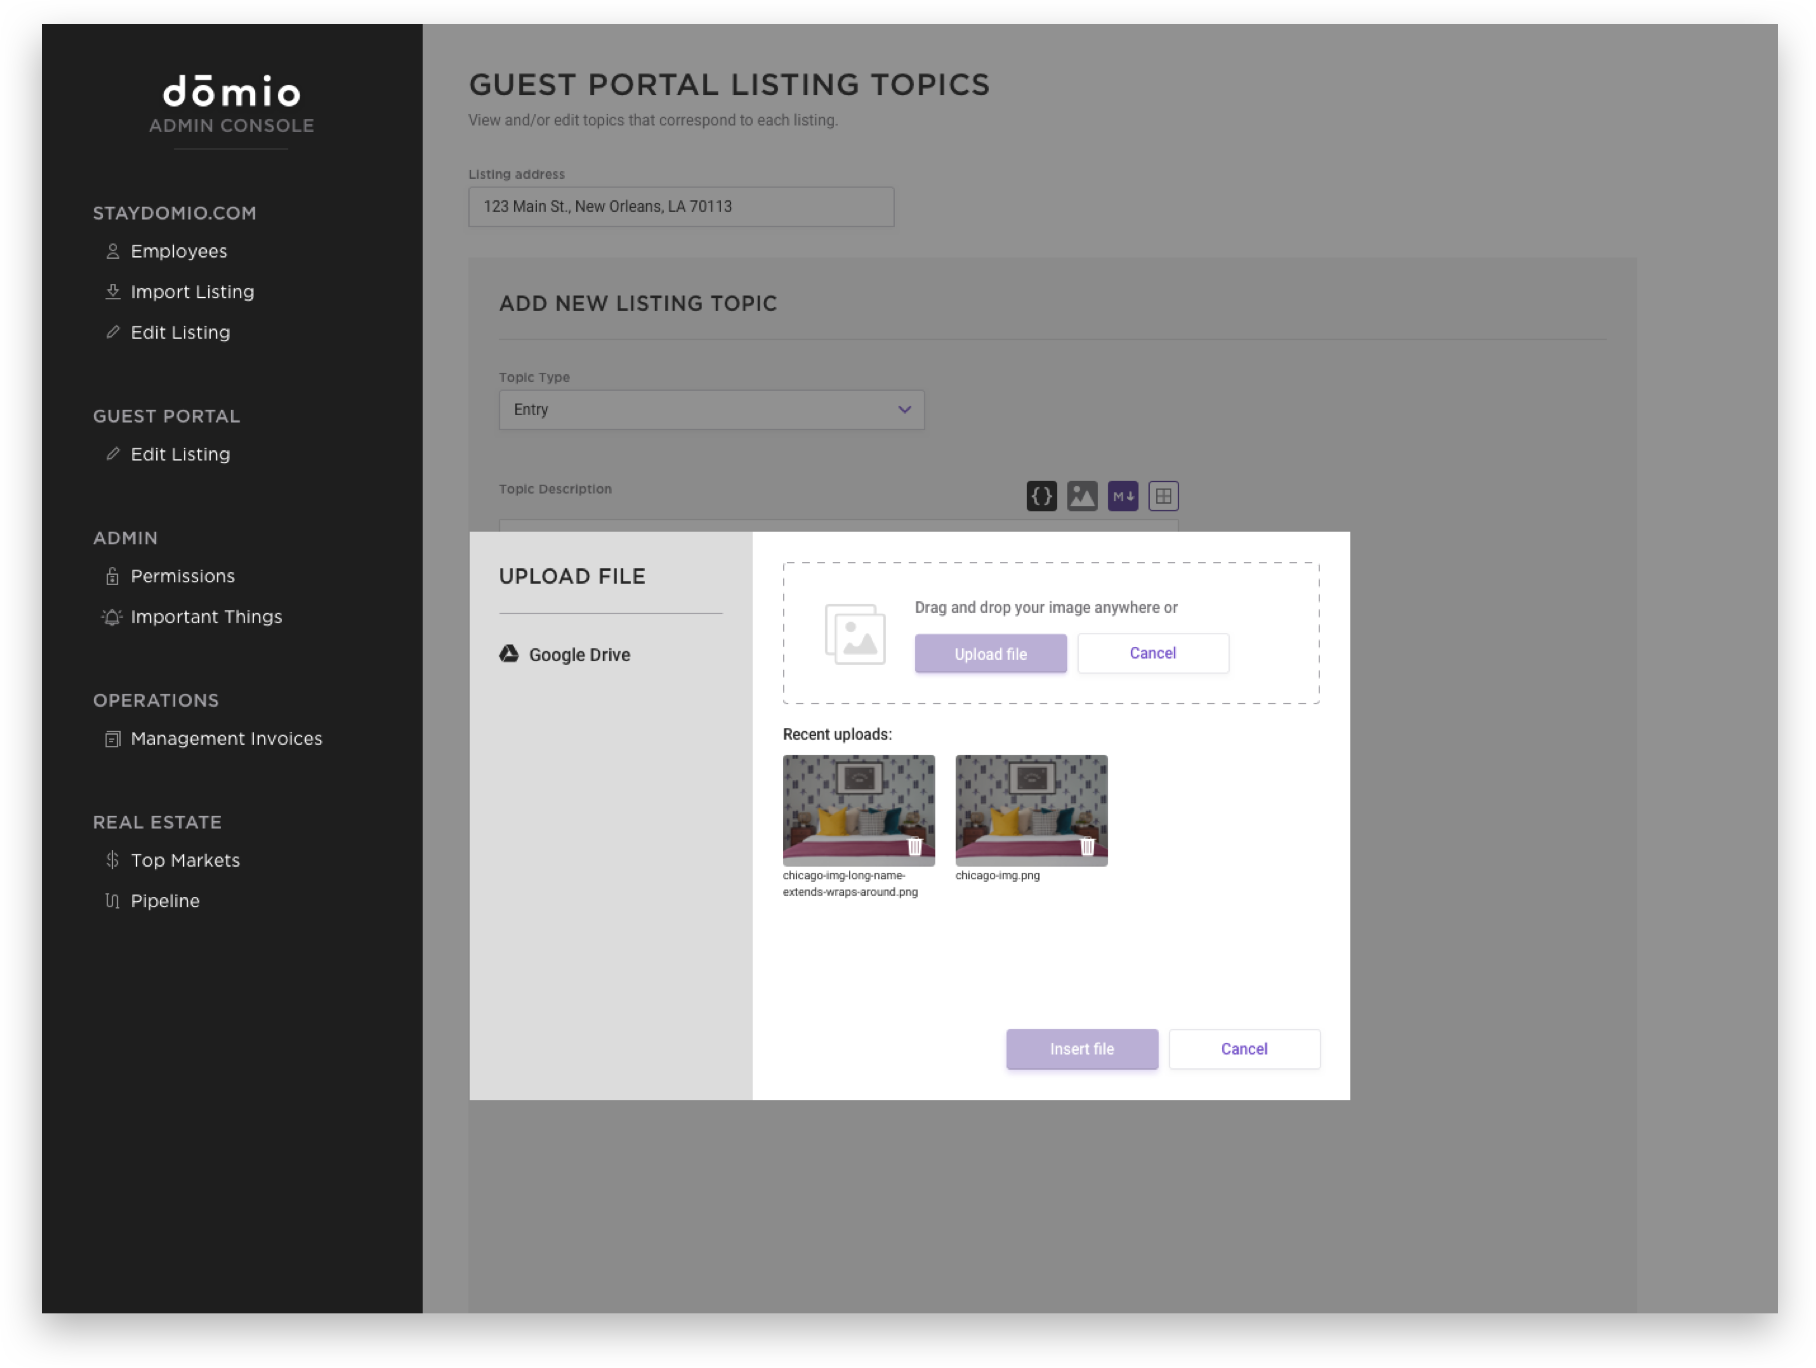This screenshot has width=1816, height=1368.
Task: Select the insert image icon
Action: pos(1081,495)
